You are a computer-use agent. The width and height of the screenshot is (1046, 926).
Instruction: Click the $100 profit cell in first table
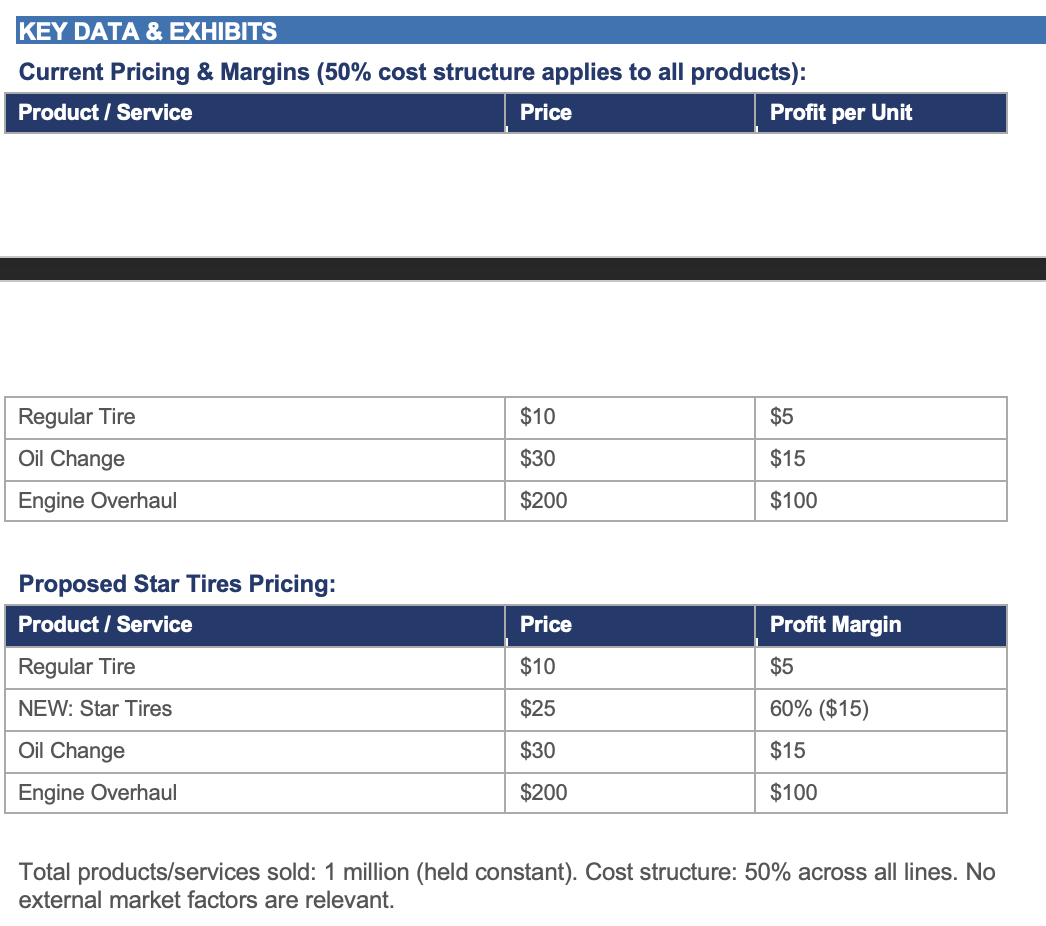[x=793, y=501]
